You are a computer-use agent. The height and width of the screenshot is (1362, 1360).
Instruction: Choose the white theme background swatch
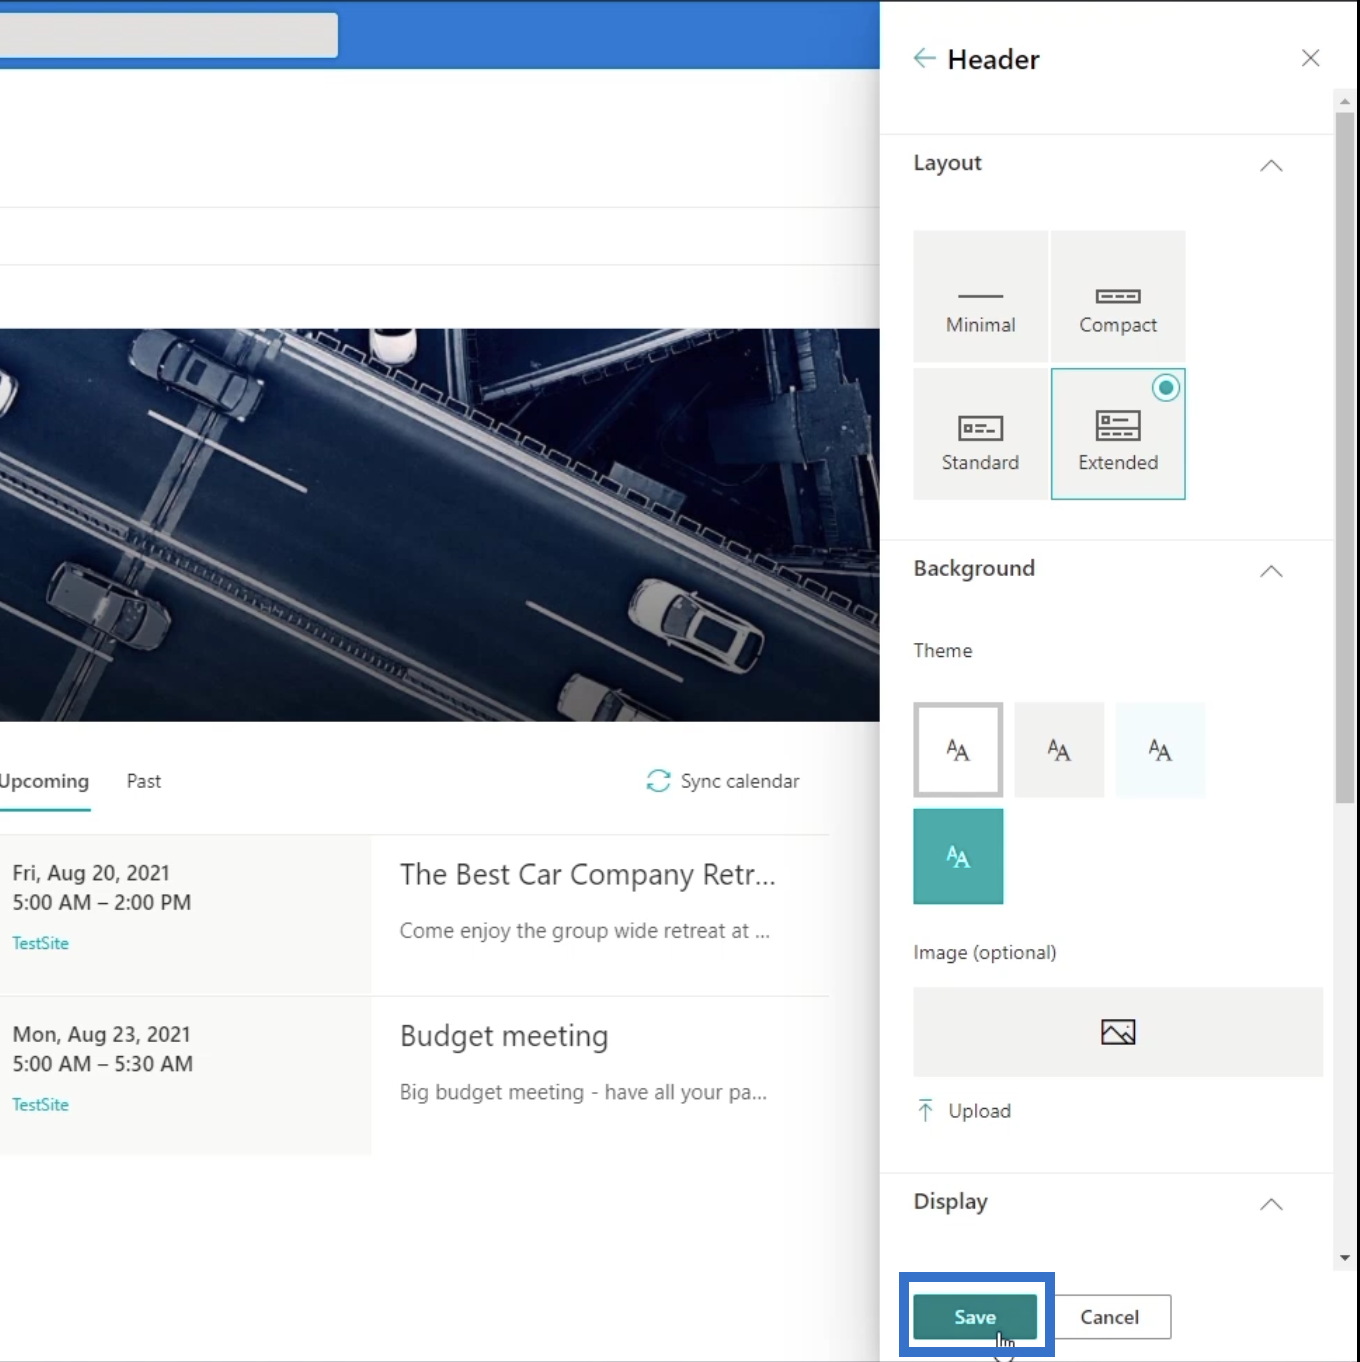(x=958, y=750)
